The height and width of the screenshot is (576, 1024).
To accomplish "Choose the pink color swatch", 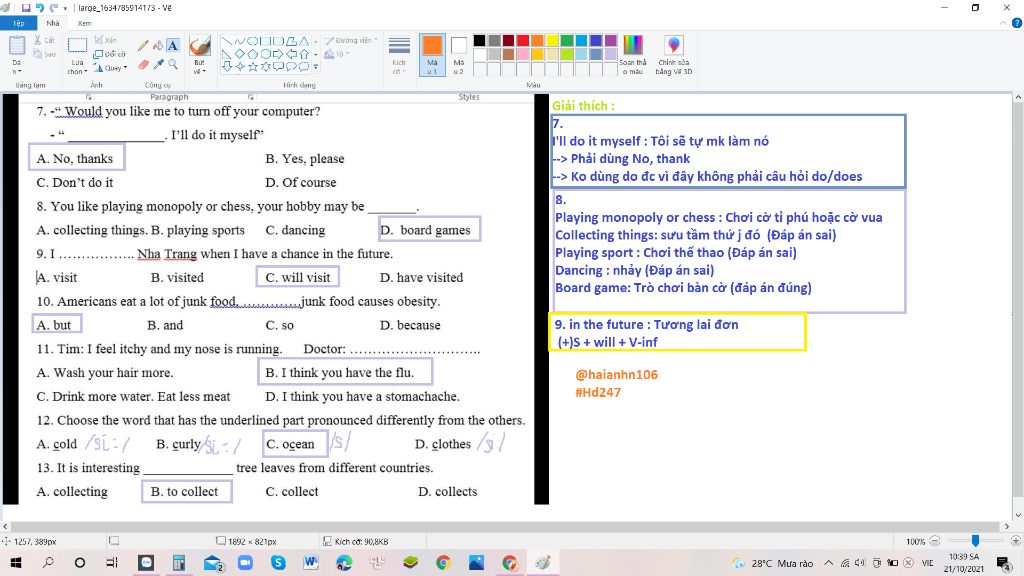I will coord(523,54).
